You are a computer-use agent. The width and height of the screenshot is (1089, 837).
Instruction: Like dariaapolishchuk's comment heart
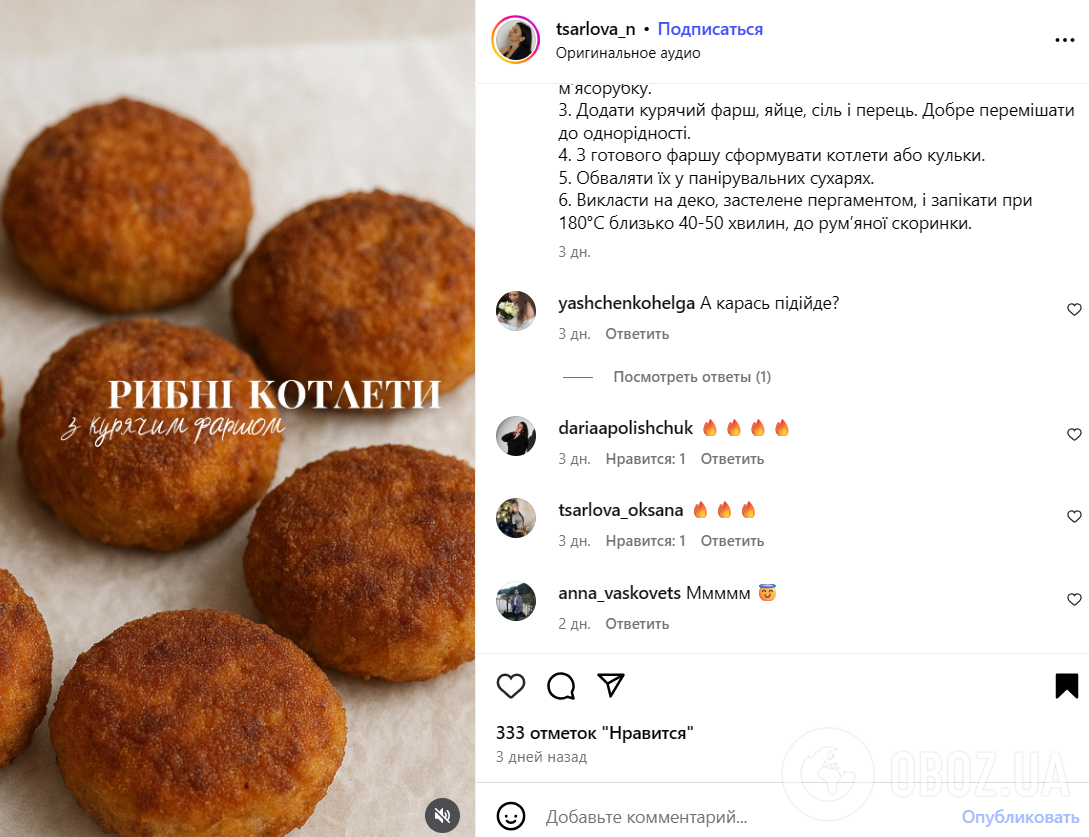tap(1074, 435)
